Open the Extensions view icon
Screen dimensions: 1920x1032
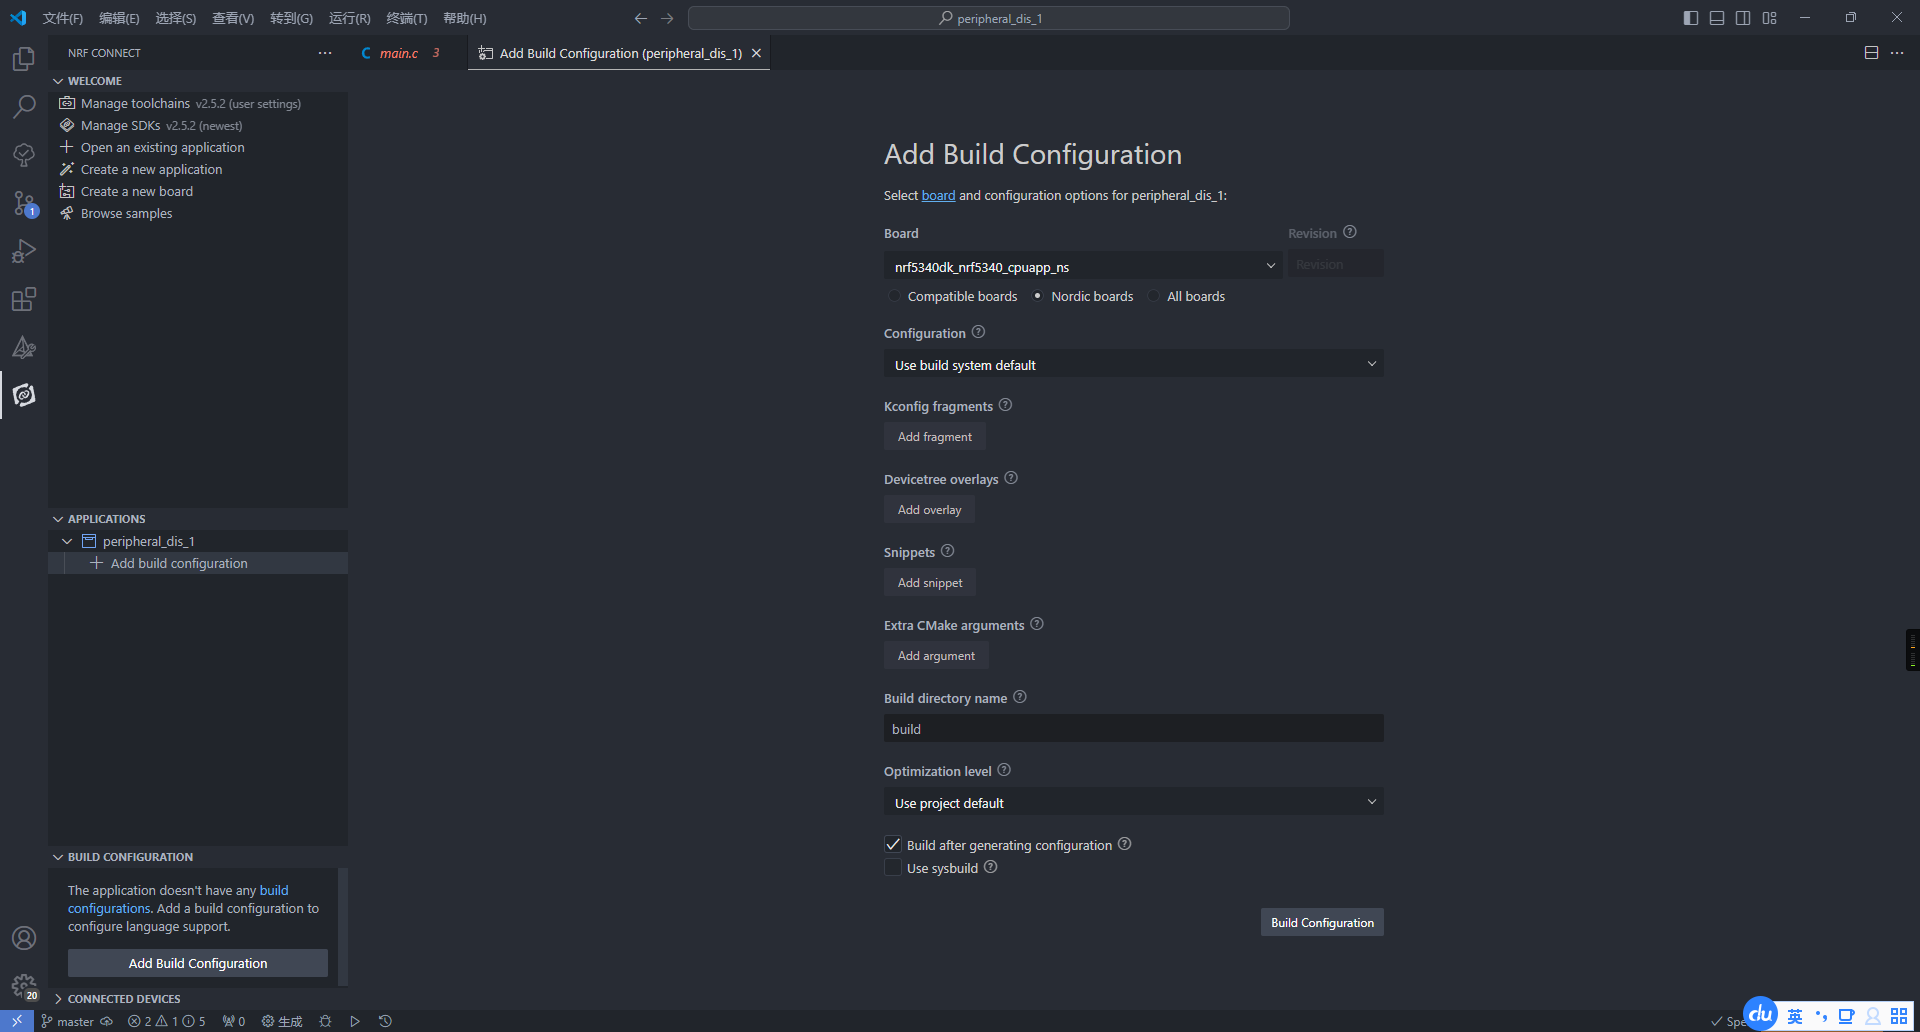[24, 299]
